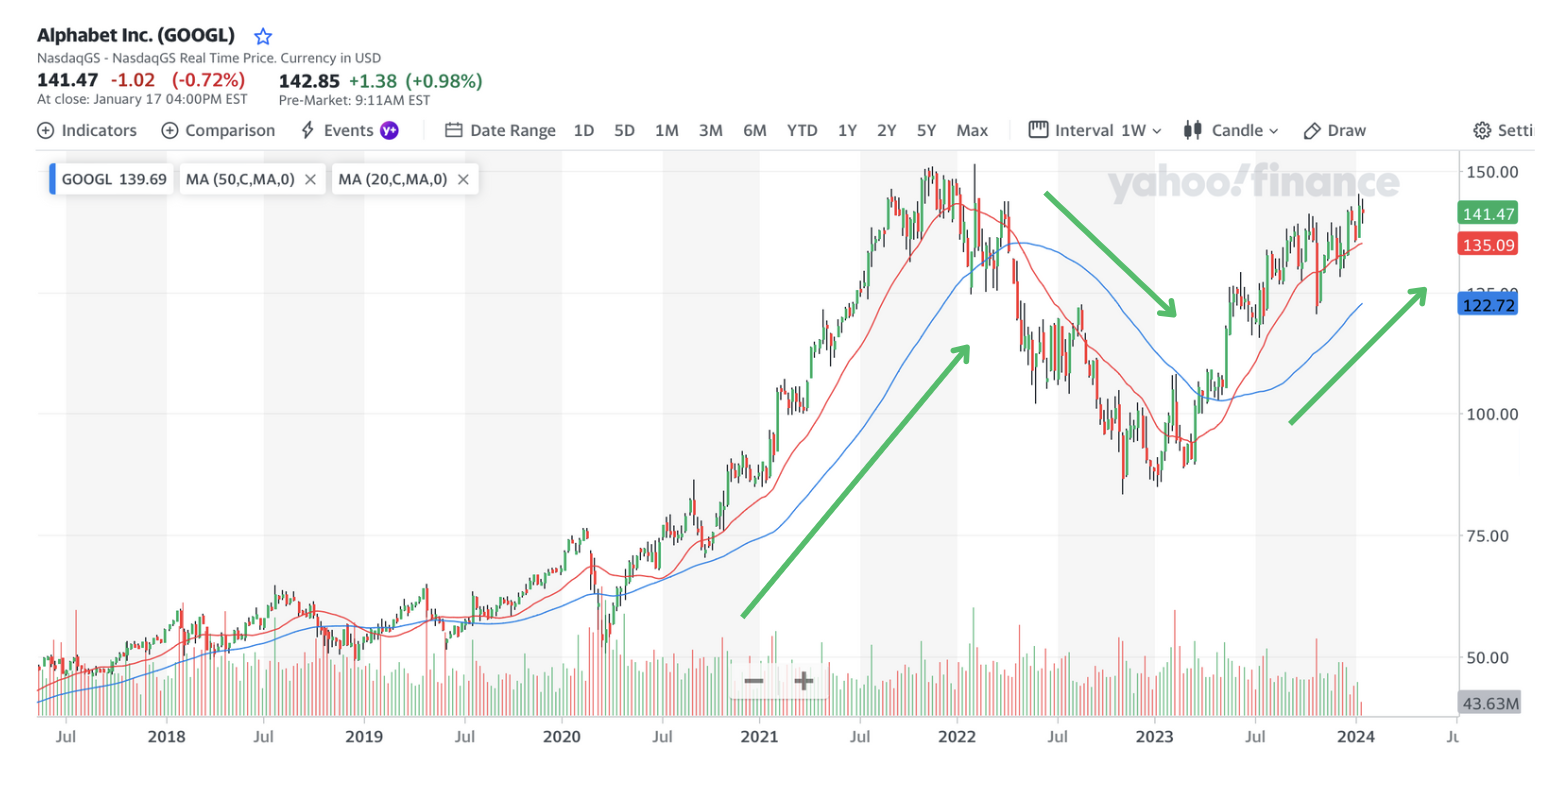The width and height of the screenshot is (1550, 786).
Task: Select the 1D range
Action: pos(584,130)
